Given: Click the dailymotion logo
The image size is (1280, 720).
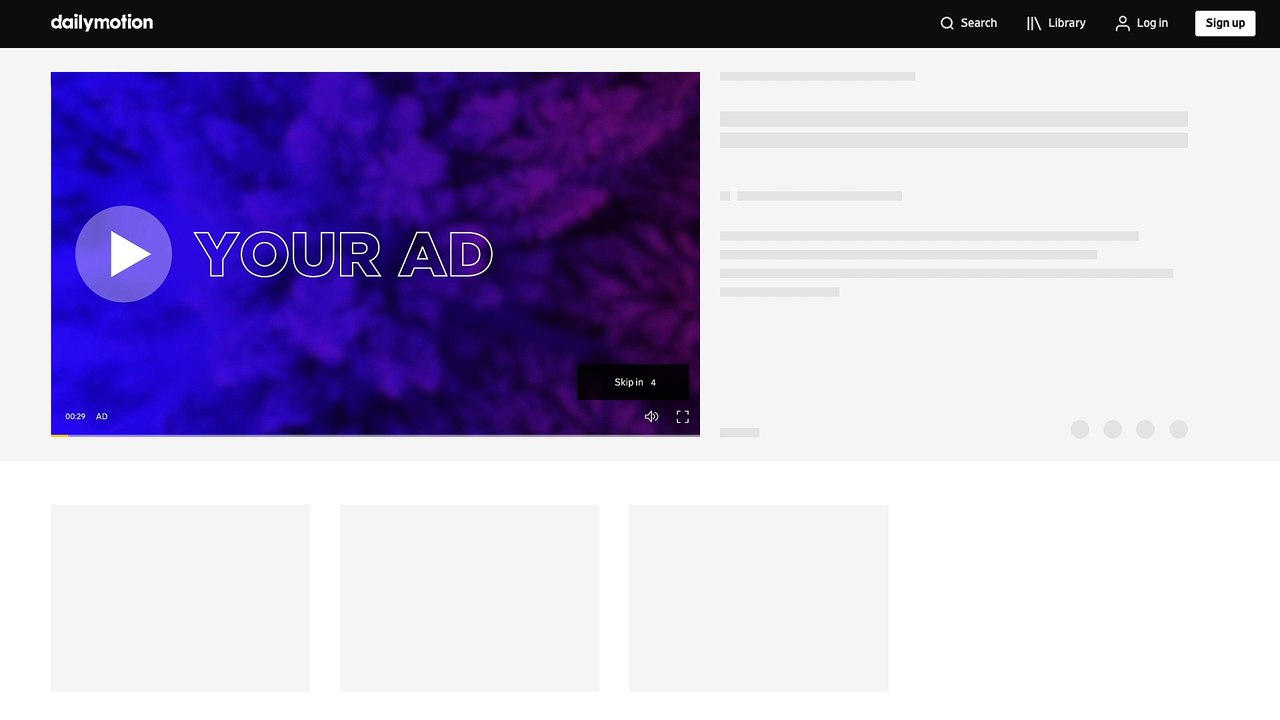Looking at the screenshot, I should click(x=102, y=23).
